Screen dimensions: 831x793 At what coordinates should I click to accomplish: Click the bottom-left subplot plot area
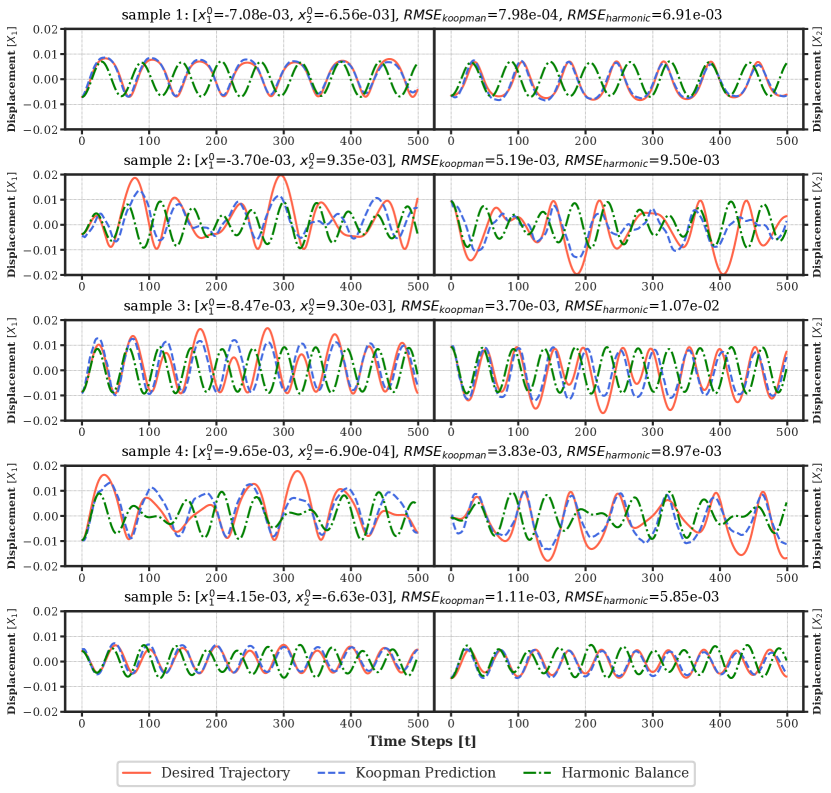(249, 661)
